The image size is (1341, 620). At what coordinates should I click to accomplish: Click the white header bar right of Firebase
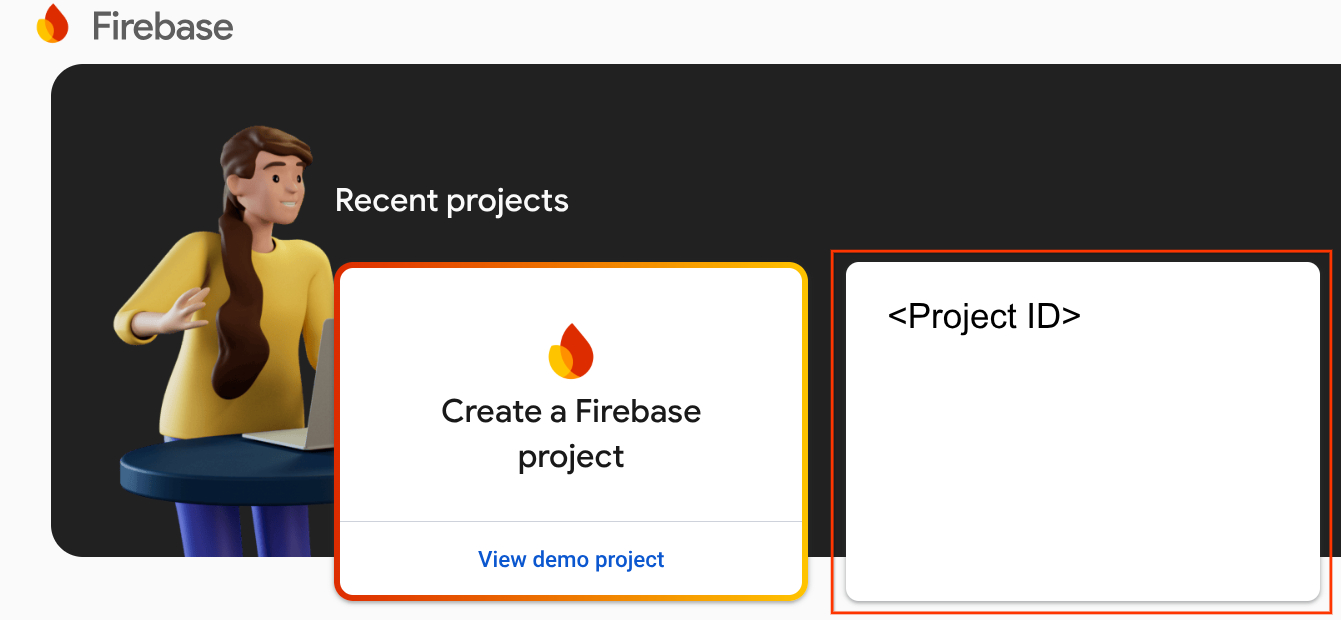point(700,25)
